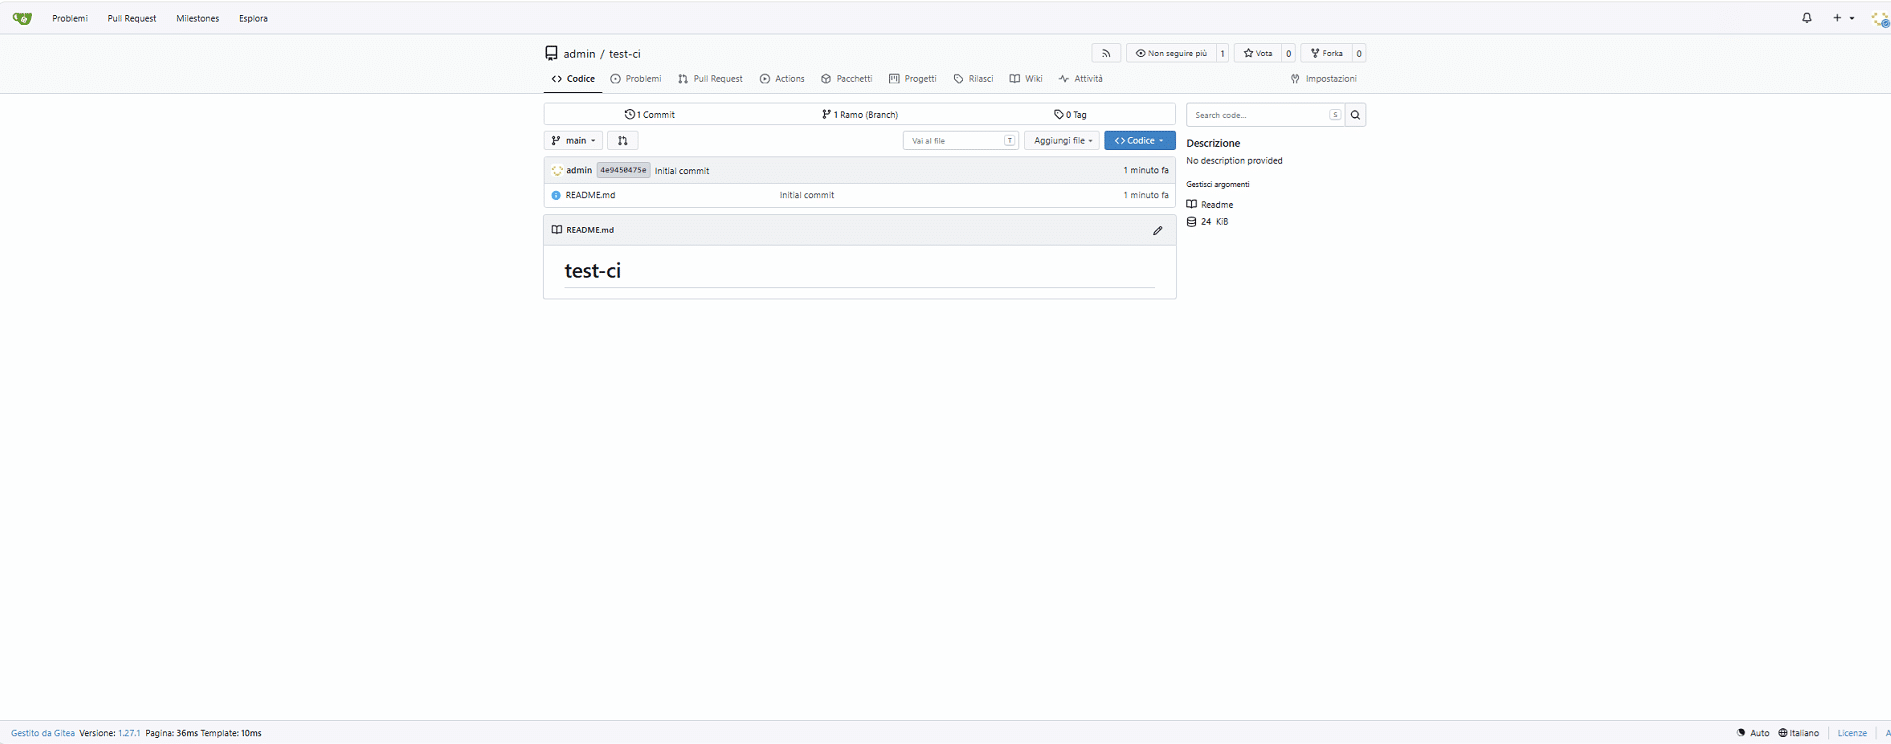Open the Wiki tab
Image resolution: width=1891 pixels, height=744 pixels.
point(1026,79)
